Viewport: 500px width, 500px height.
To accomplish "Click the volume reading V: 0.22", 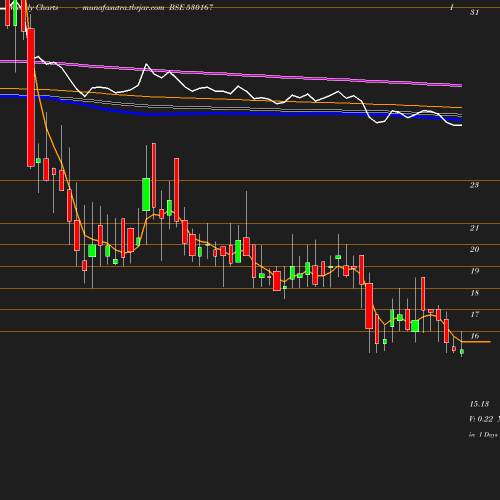I will [x=481, y=419].
